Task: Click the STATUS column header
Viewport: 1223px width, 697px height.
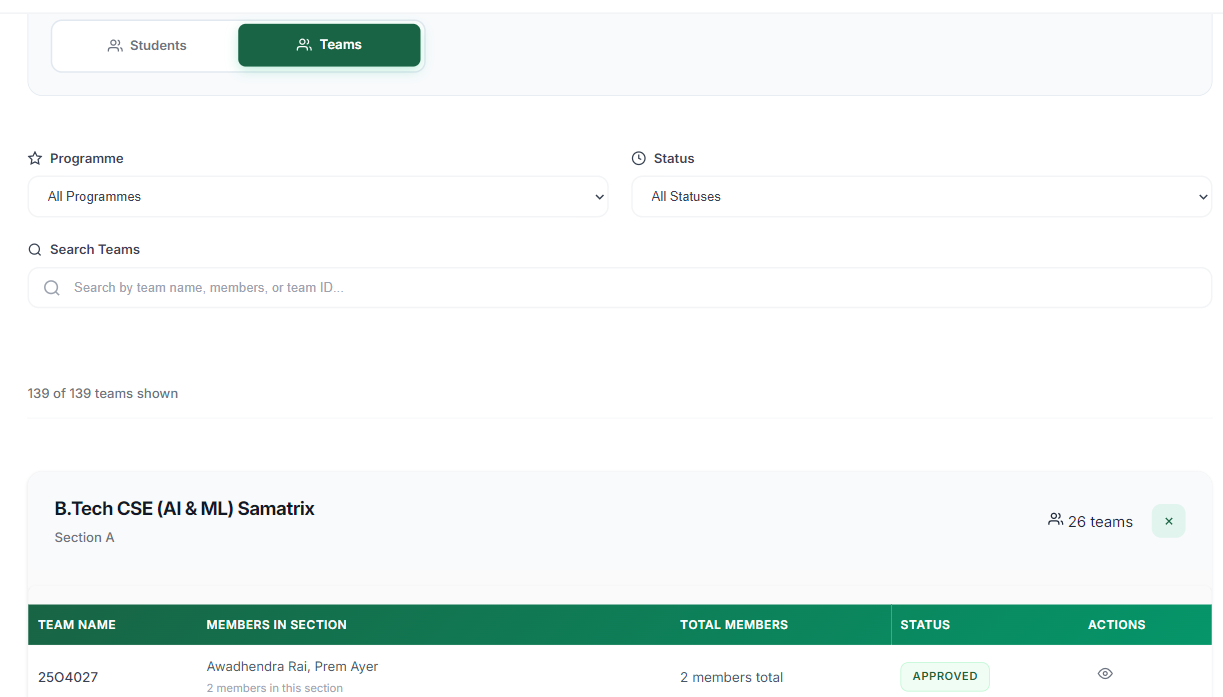Action: 925,625
